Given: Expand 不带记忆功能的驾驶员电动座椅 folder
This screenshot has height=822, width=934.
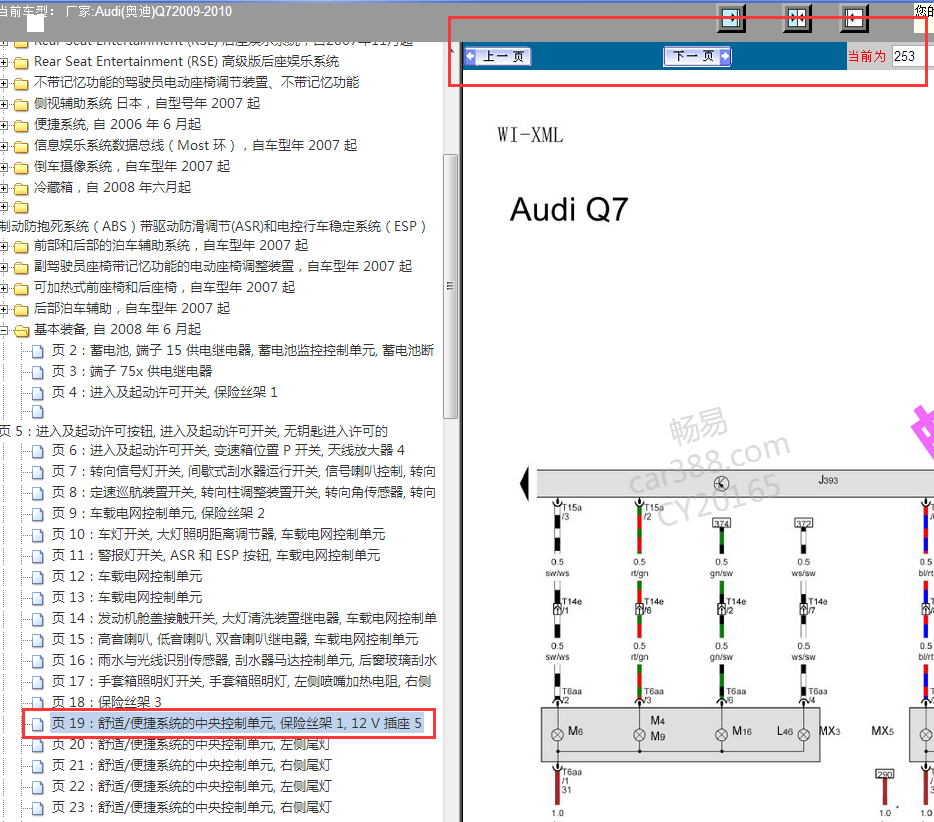Looking at the screenshot, I should (4, 83).
